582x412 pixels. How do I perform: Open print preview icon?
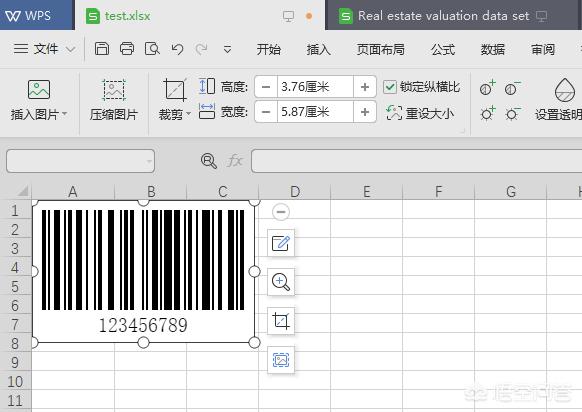pos(152,49)
